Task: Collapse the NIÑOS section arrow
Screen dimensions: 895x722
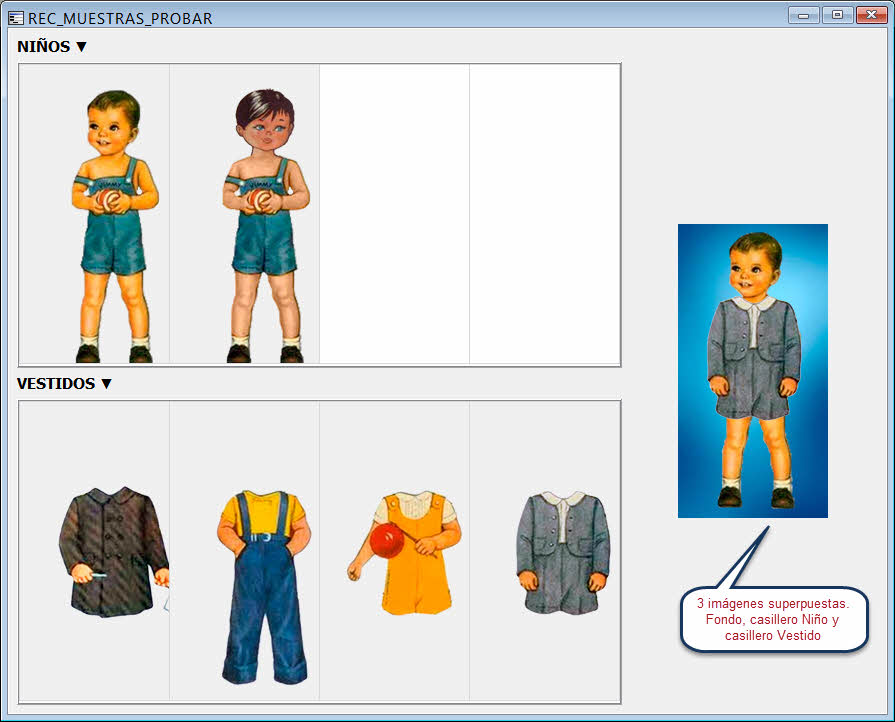Action: click(x=81, y=47)
